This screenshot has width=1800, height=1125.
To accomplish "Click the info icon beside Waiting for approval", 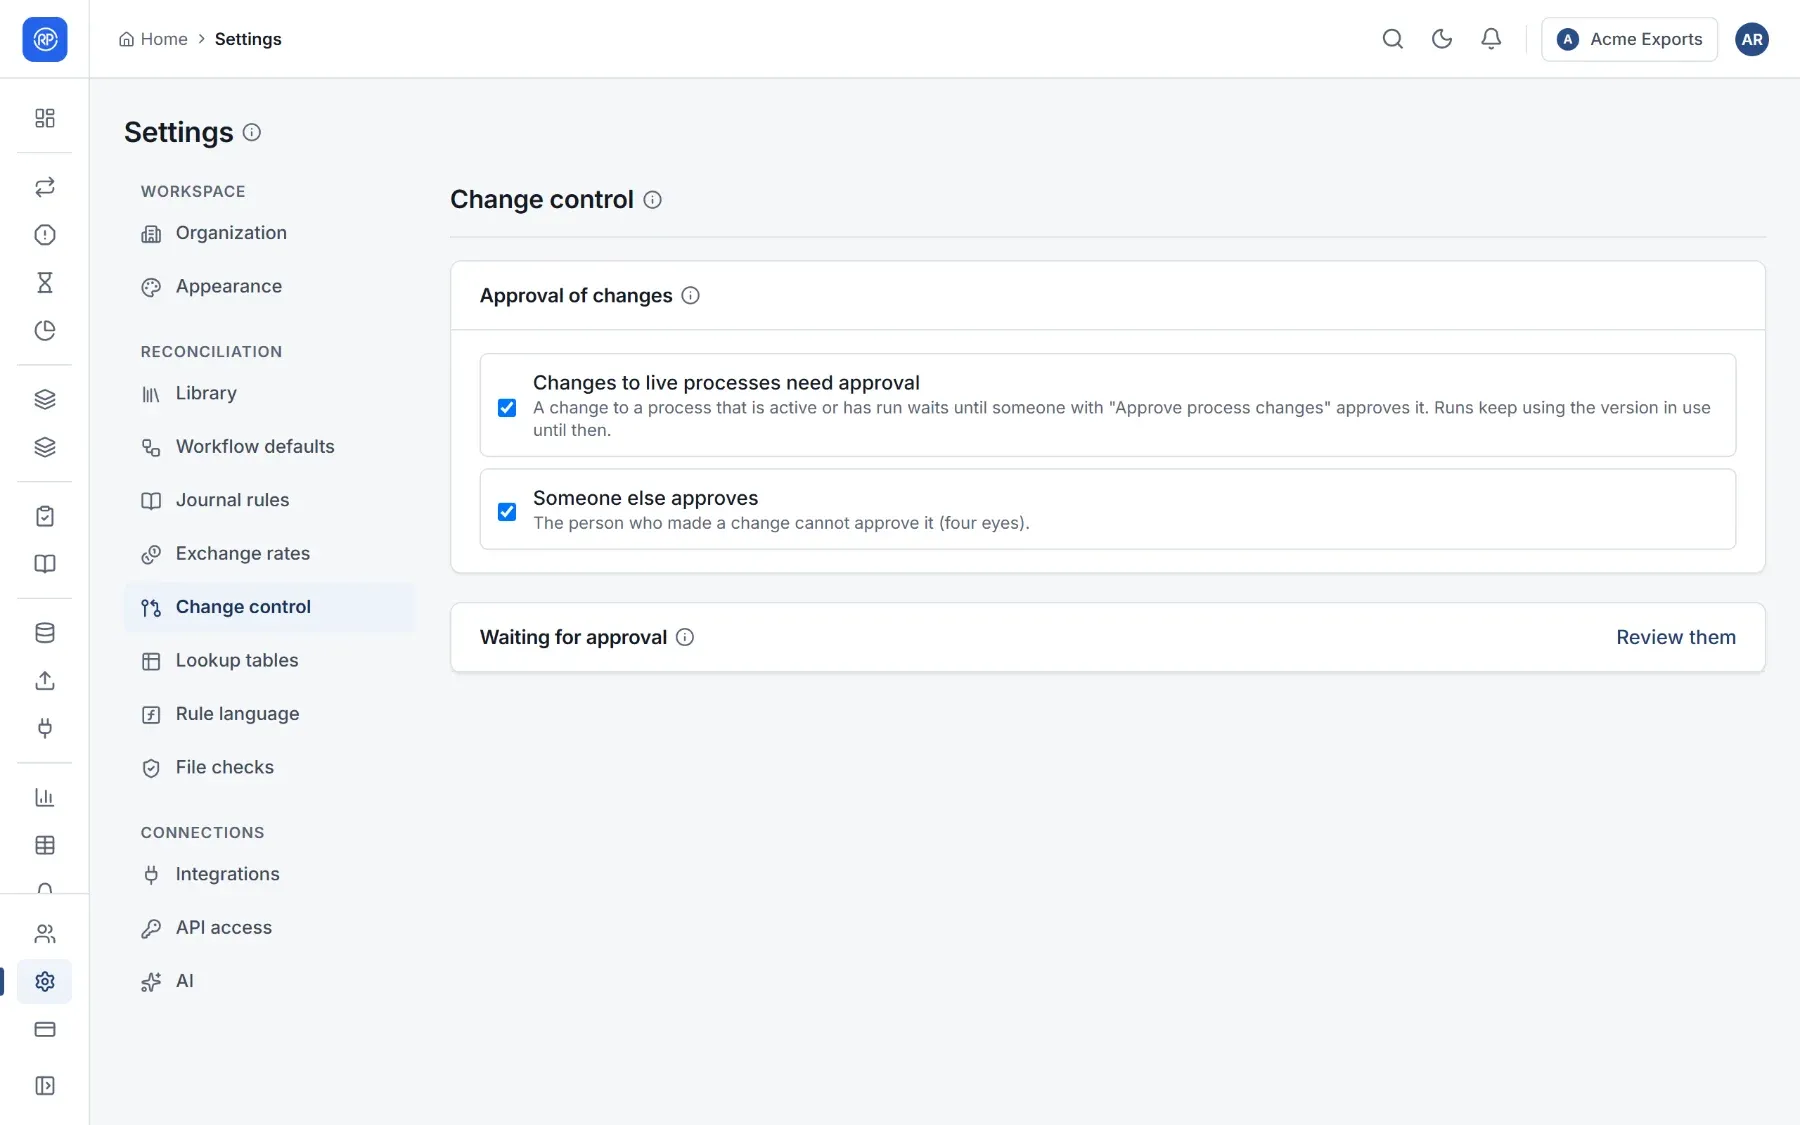I will coord(685,637).
